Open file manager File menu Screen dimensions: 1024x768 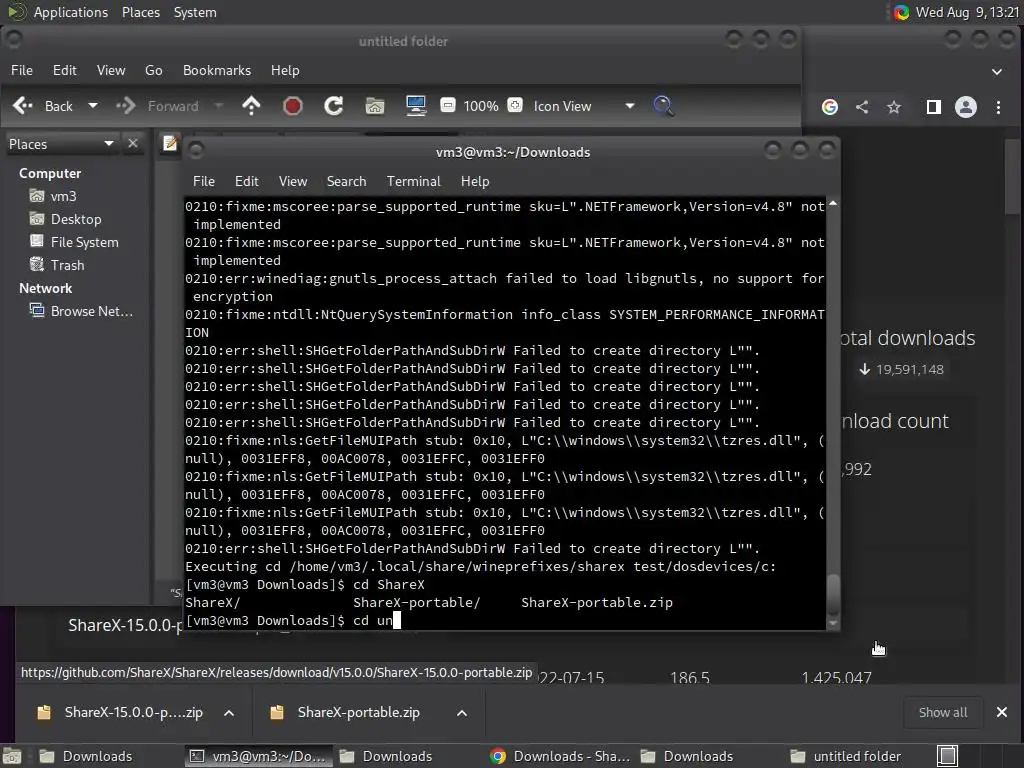click(x=22, y=70)
